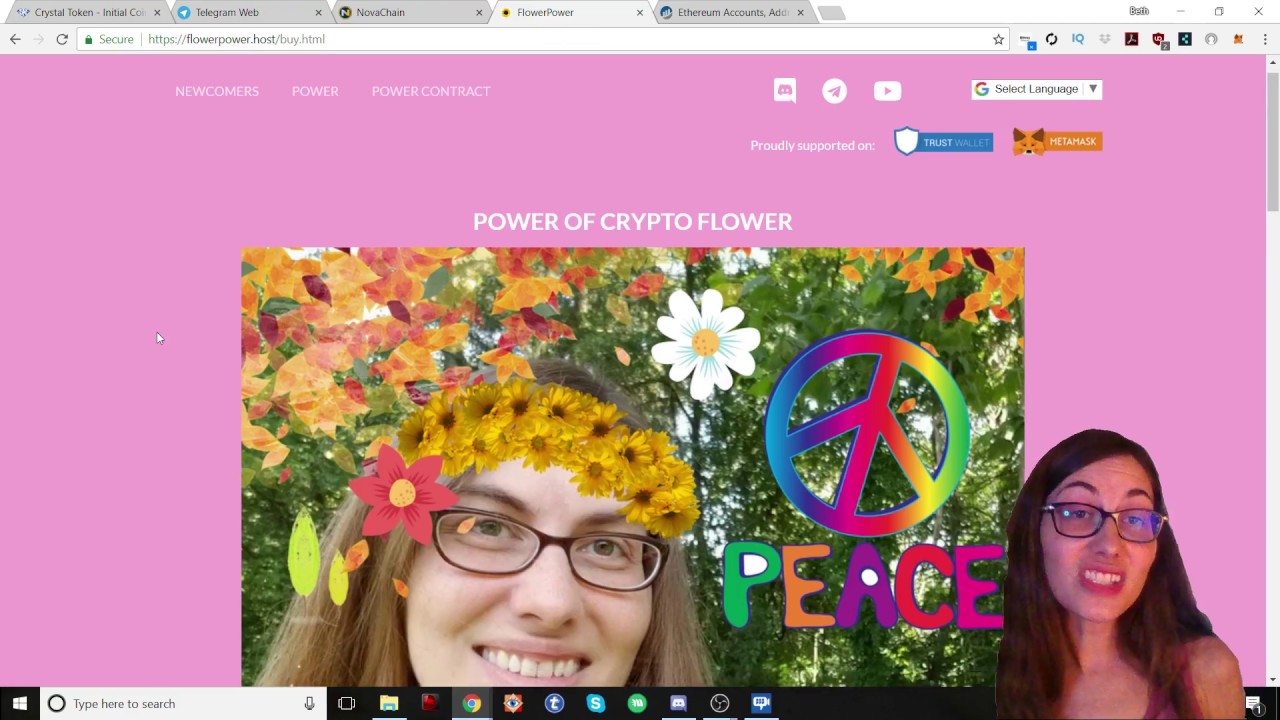Click the Dropbox extension icon
1280x720 pixels.
coord(1105,39)
